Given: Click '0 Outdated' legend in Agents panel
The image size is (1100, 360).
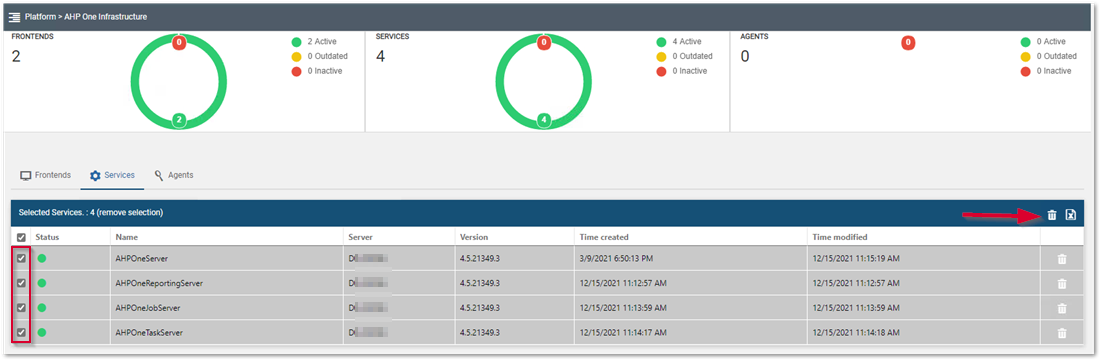Looking at the screenshot, I should point(1049,56).
